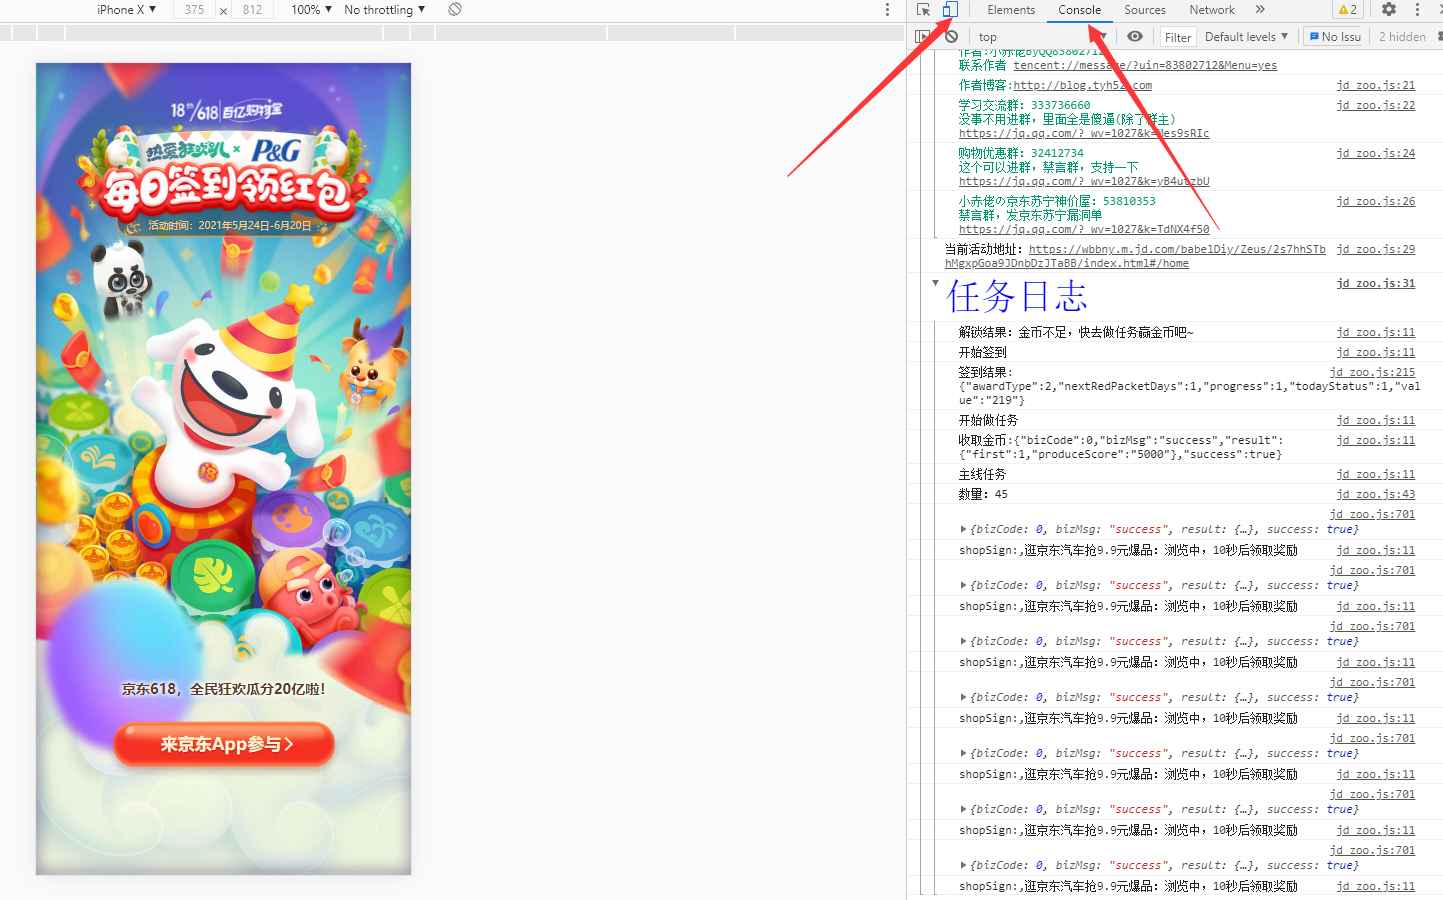Open device toolbar more options dots
Image resolution: width=1443 pixels, height=900 pixels.
pyautogui.click(x=887, y=10)
